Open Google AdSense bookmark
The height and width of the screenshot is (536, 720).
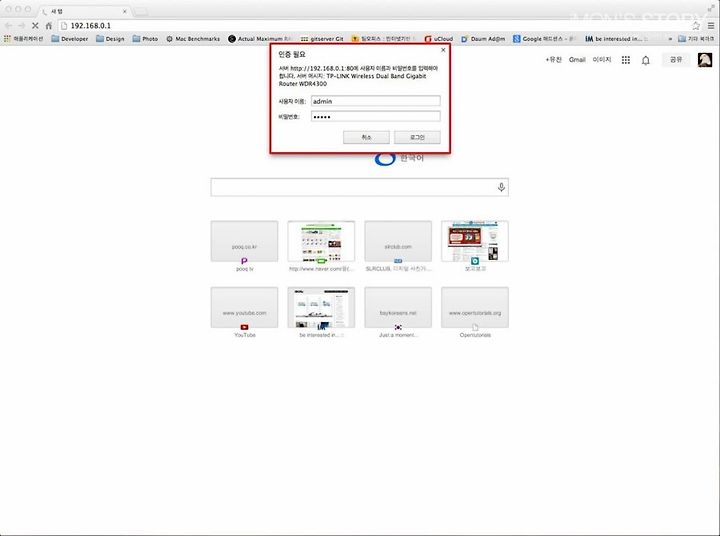point(545,39)
